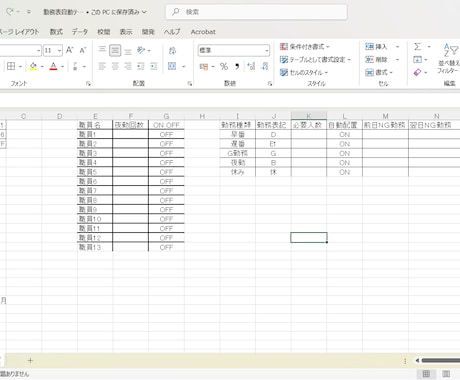Click the phonetic guide (furigana) icon
The image size is (460, 380).
(75, 66)
